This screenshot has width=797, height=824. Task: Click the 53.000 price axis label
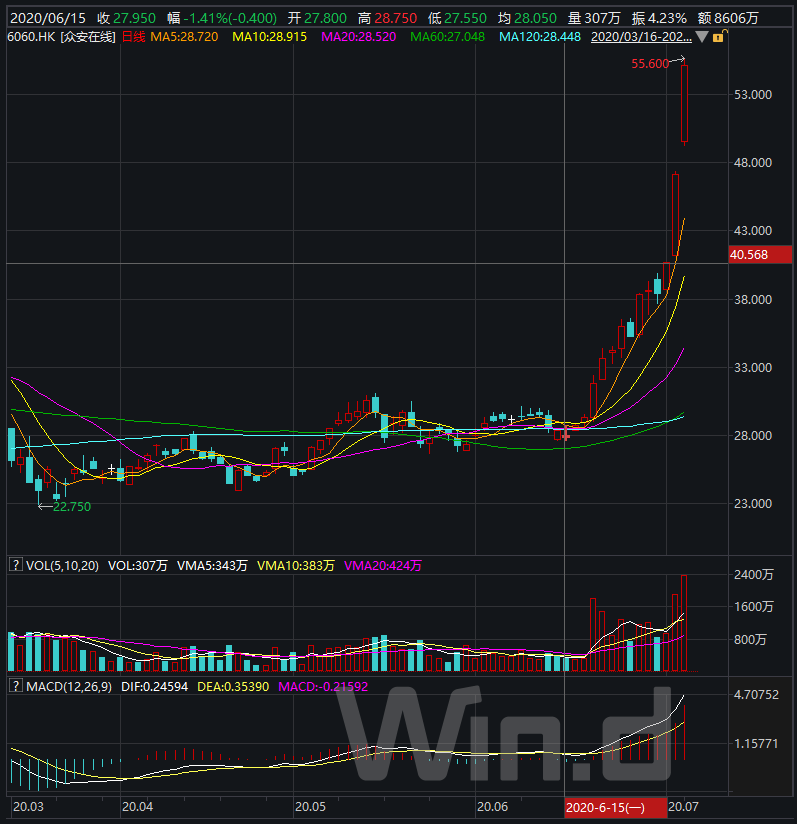753,95
